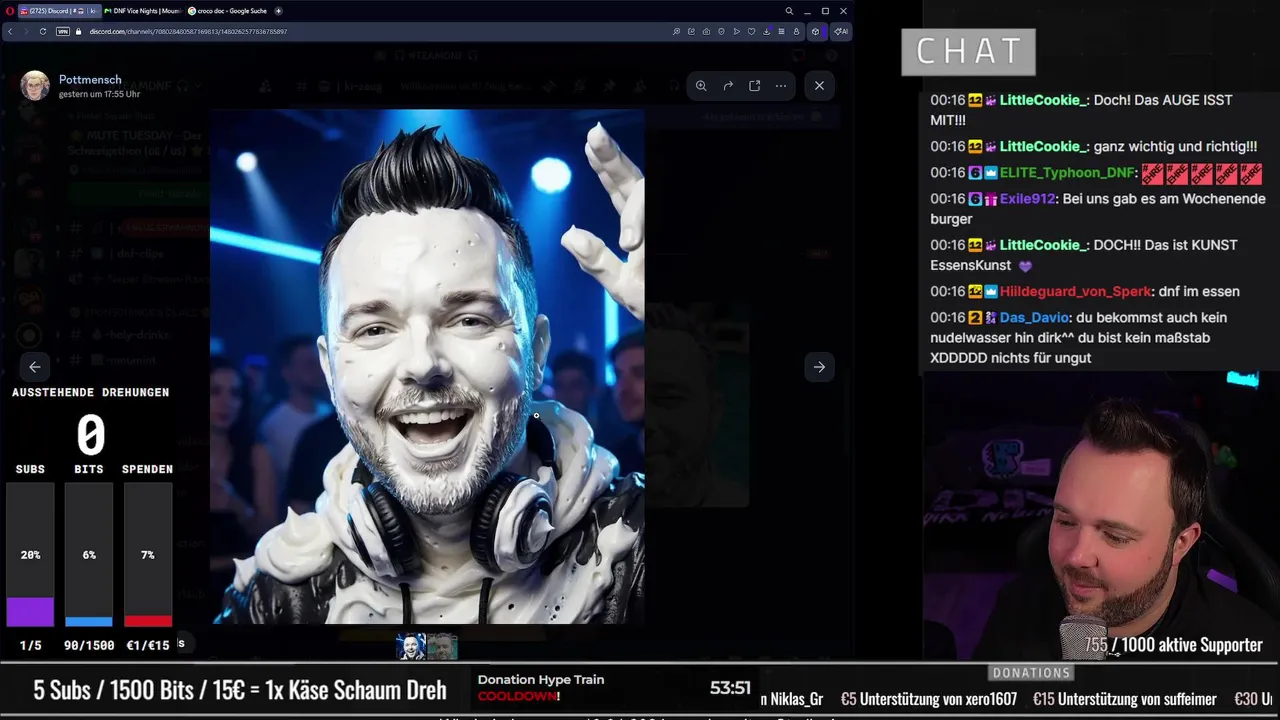This screenshot has width=1280, height=720.
Task: Click Exile912 username in chat
Action: (x=1027, y=199)
